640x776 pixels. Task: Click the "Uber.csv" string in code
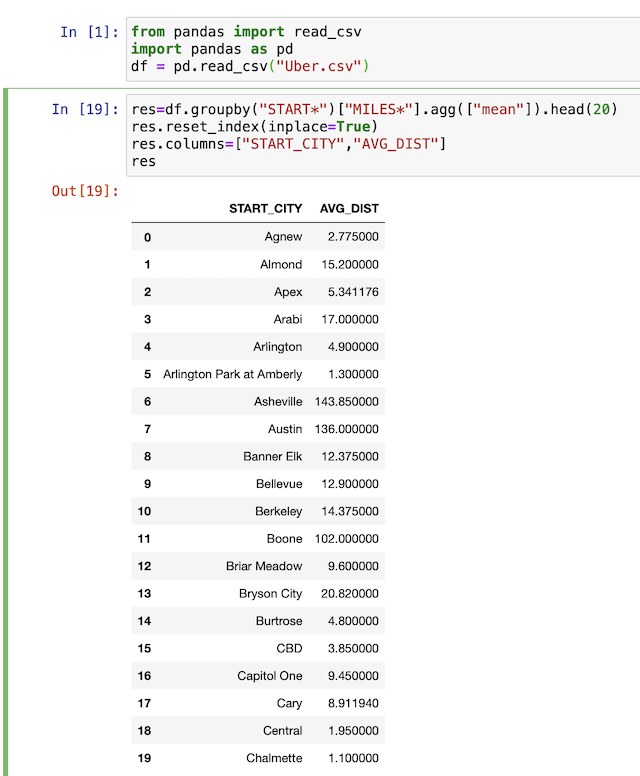(x=319, y=66)
